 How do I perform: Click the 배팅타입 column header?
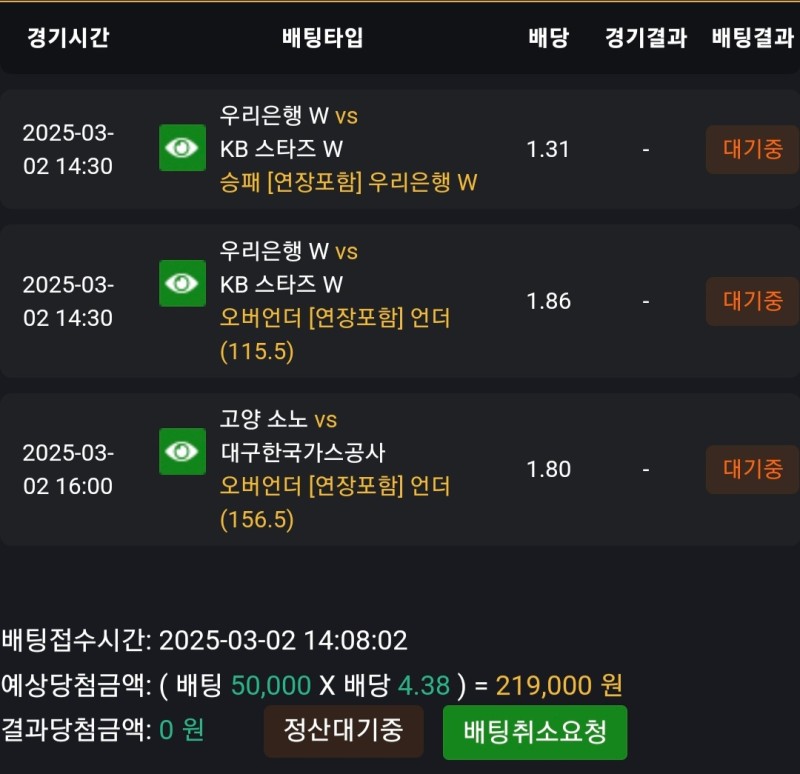coord(323,38)
